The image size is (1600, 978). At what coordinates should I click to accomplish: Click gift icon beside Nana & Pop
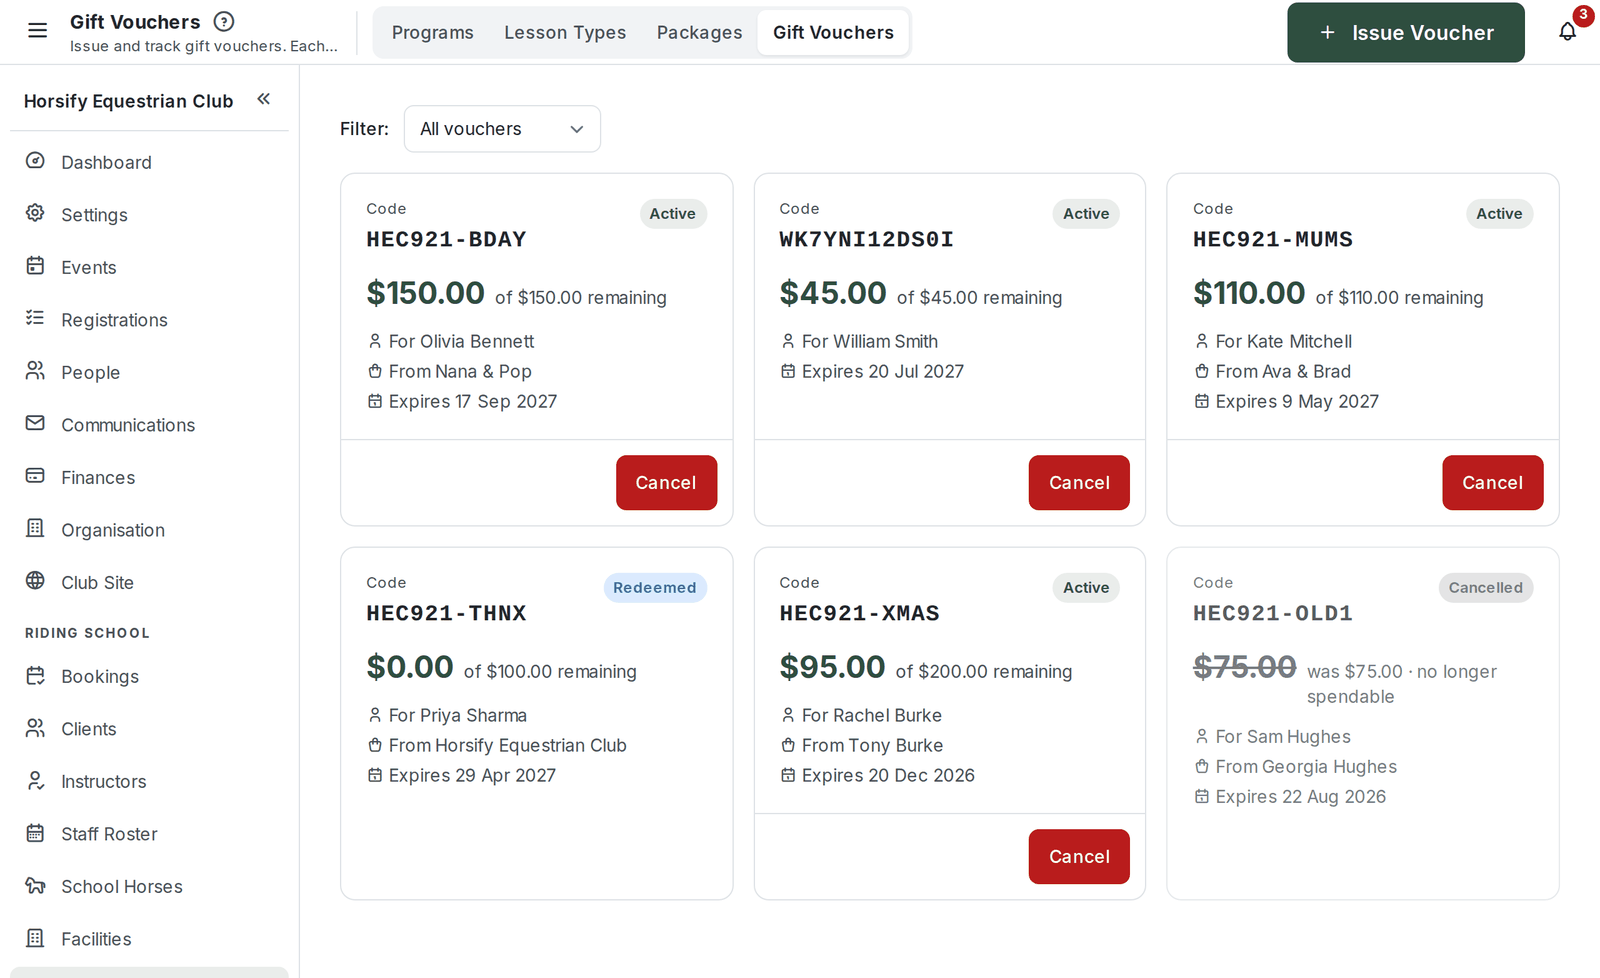[375, 371]
